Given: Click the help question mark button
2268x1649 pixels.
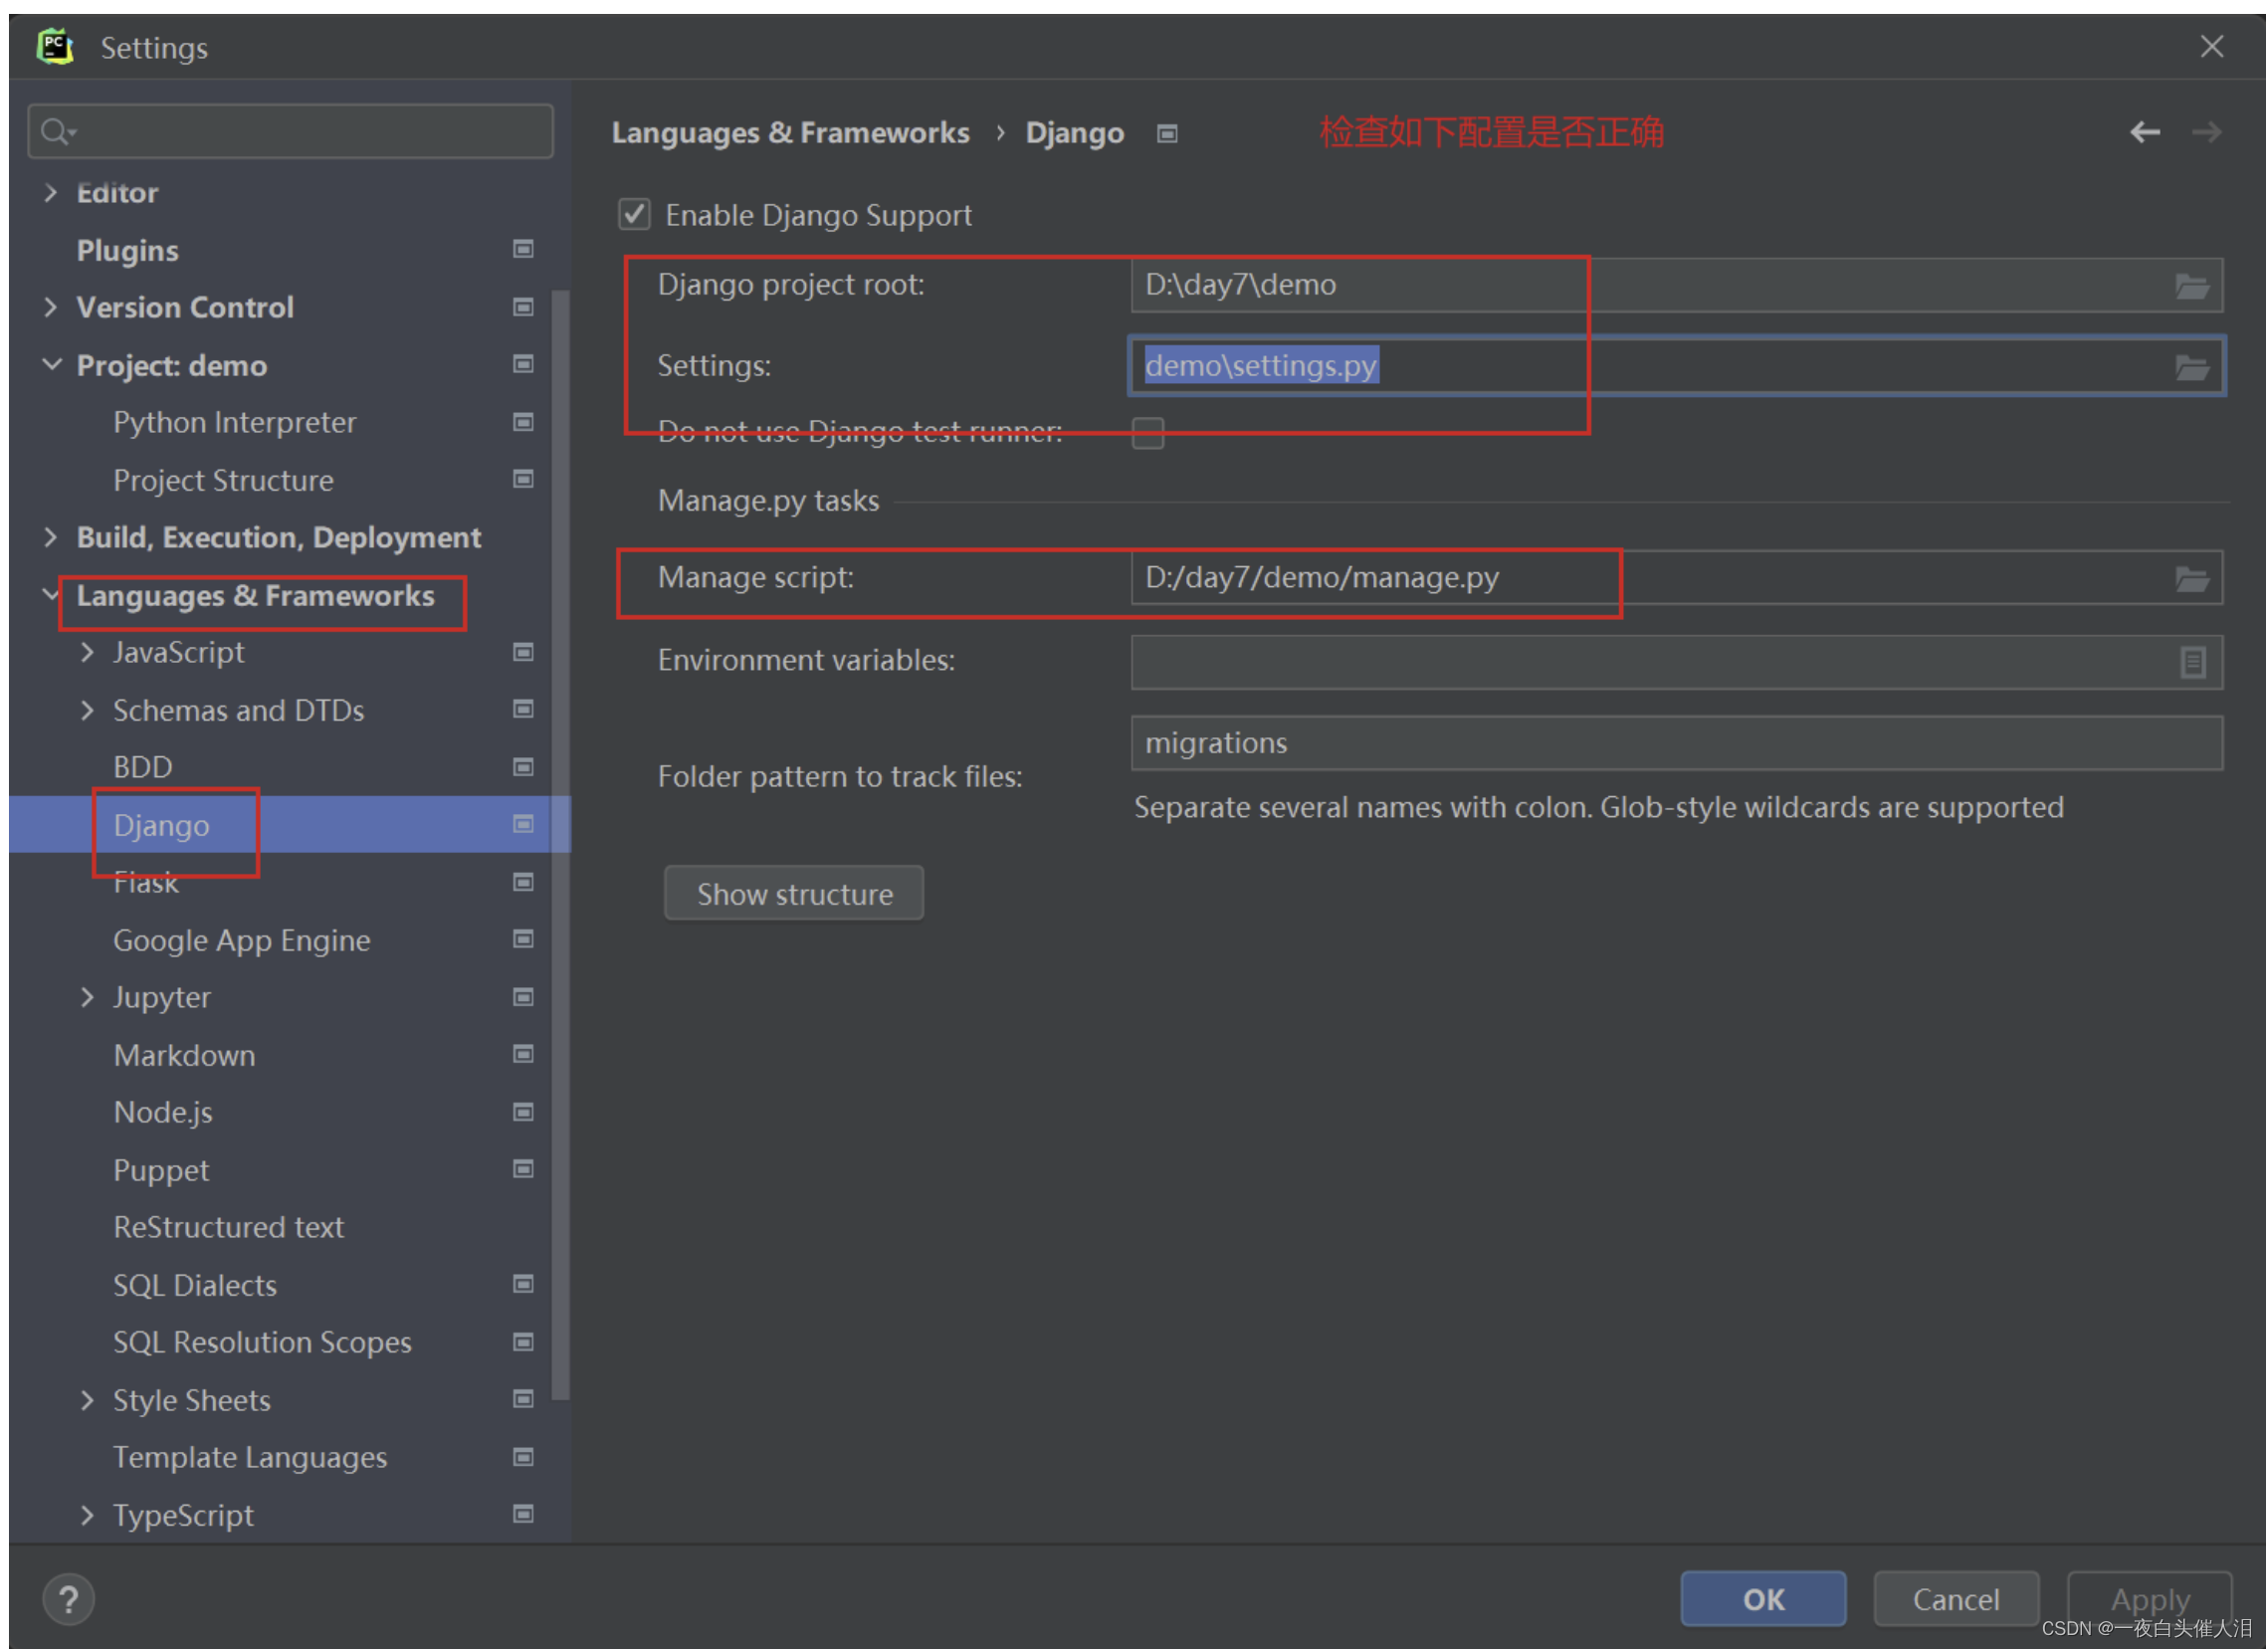Looking at the screenshot, I should [x=68, y=1599].
